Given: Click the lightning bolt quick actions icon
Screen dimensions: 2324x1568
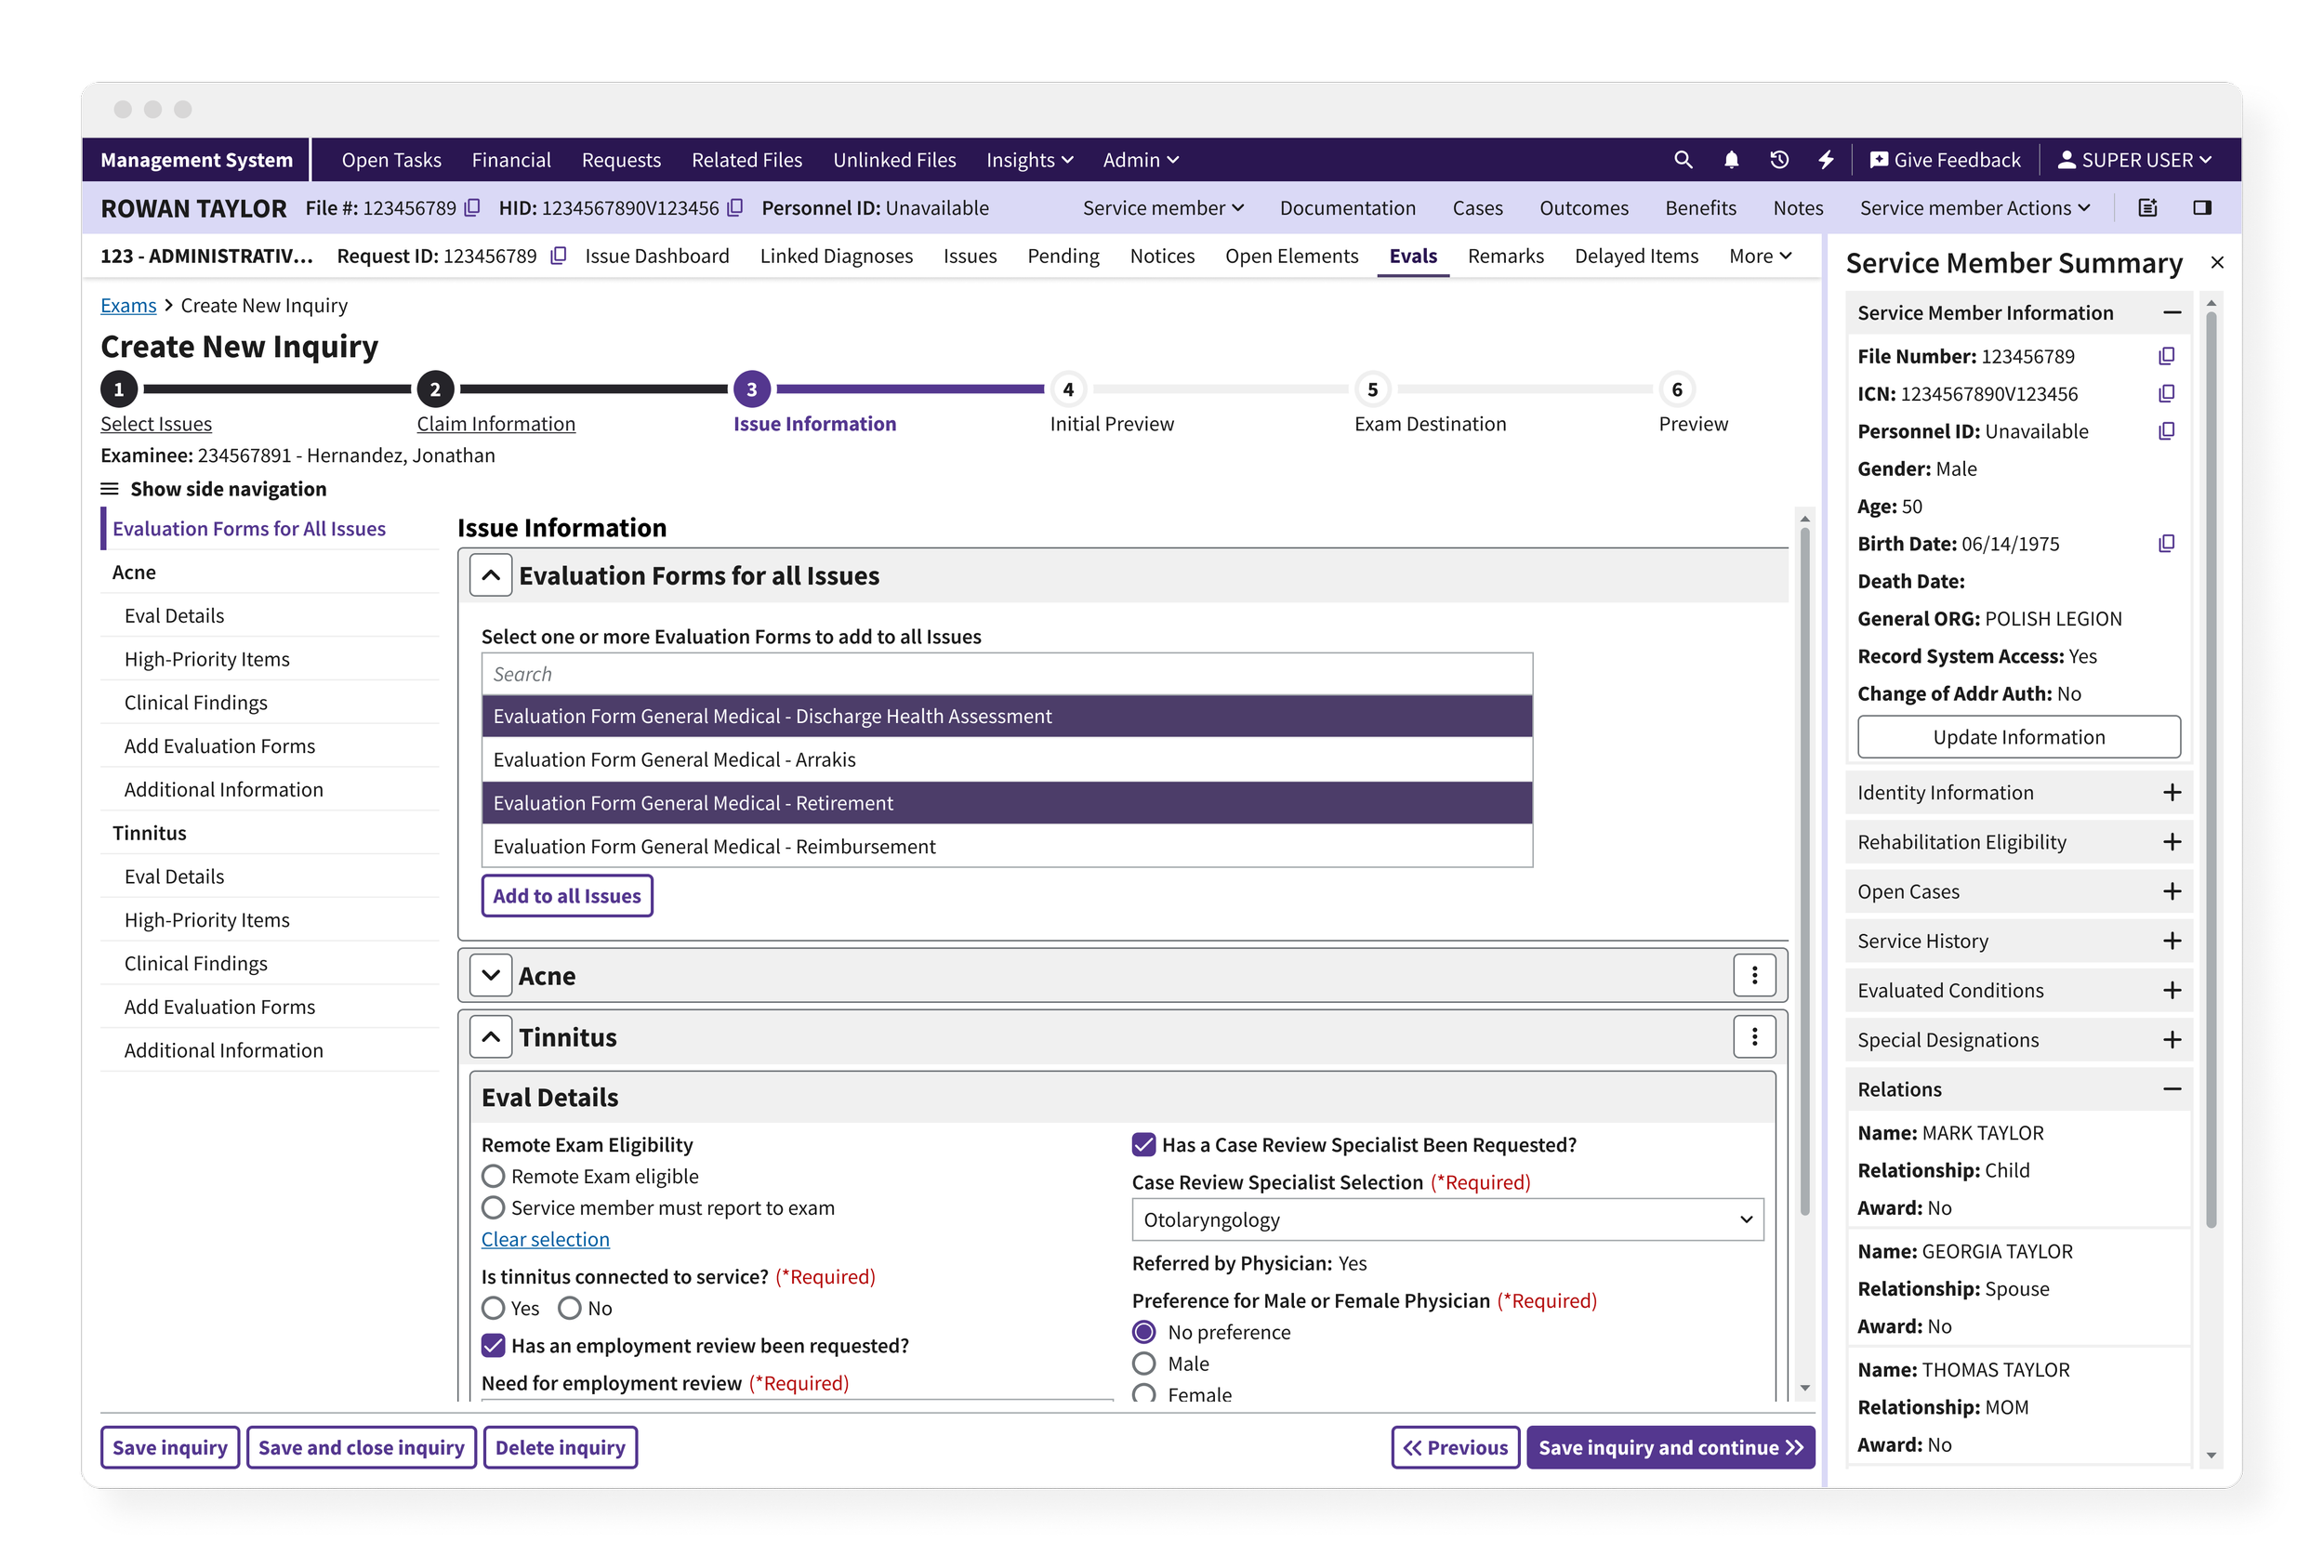Looking at the screenshot, I should tap(1826, 160).
